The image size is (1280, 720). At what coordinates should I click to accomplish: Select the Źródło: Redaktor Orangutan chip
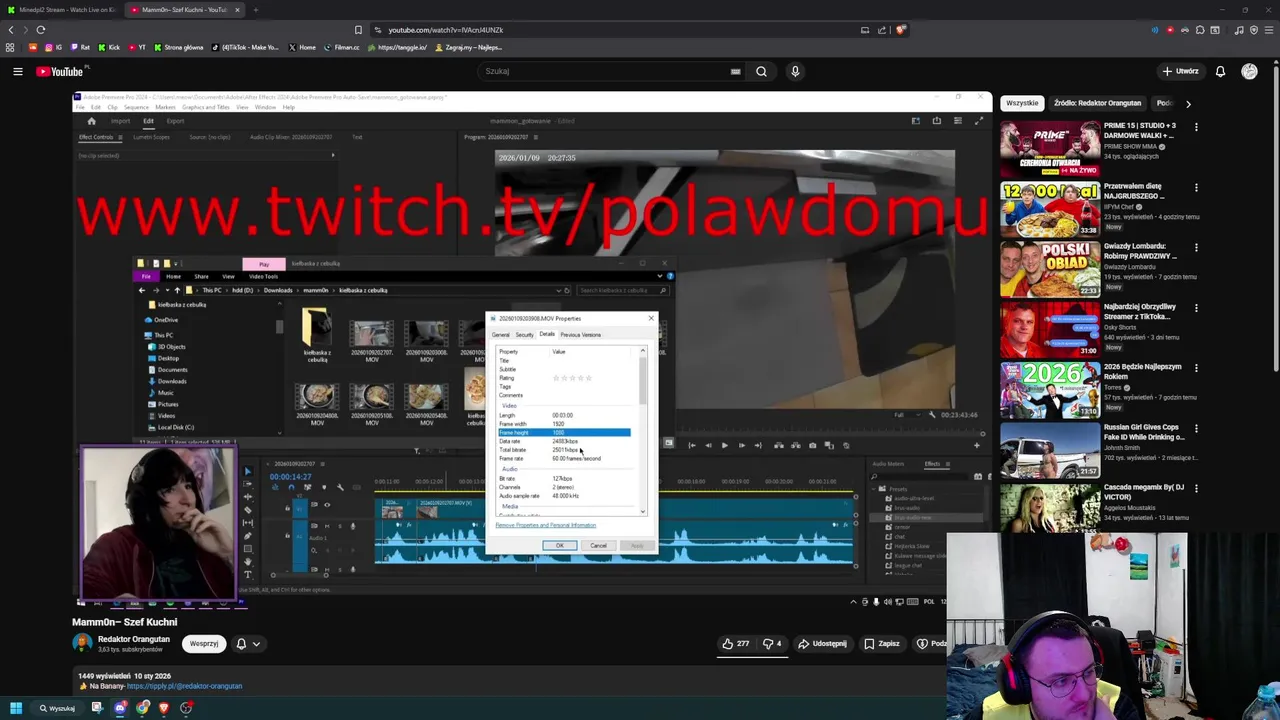[1097, 103]
